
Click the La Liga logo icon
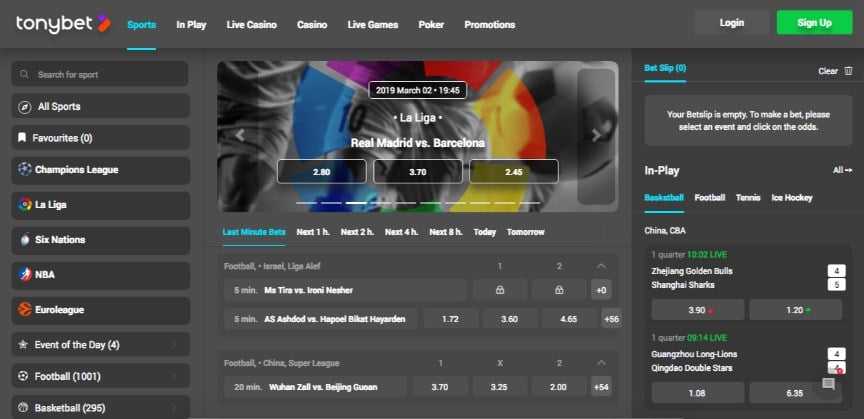(x=25, y=205)
